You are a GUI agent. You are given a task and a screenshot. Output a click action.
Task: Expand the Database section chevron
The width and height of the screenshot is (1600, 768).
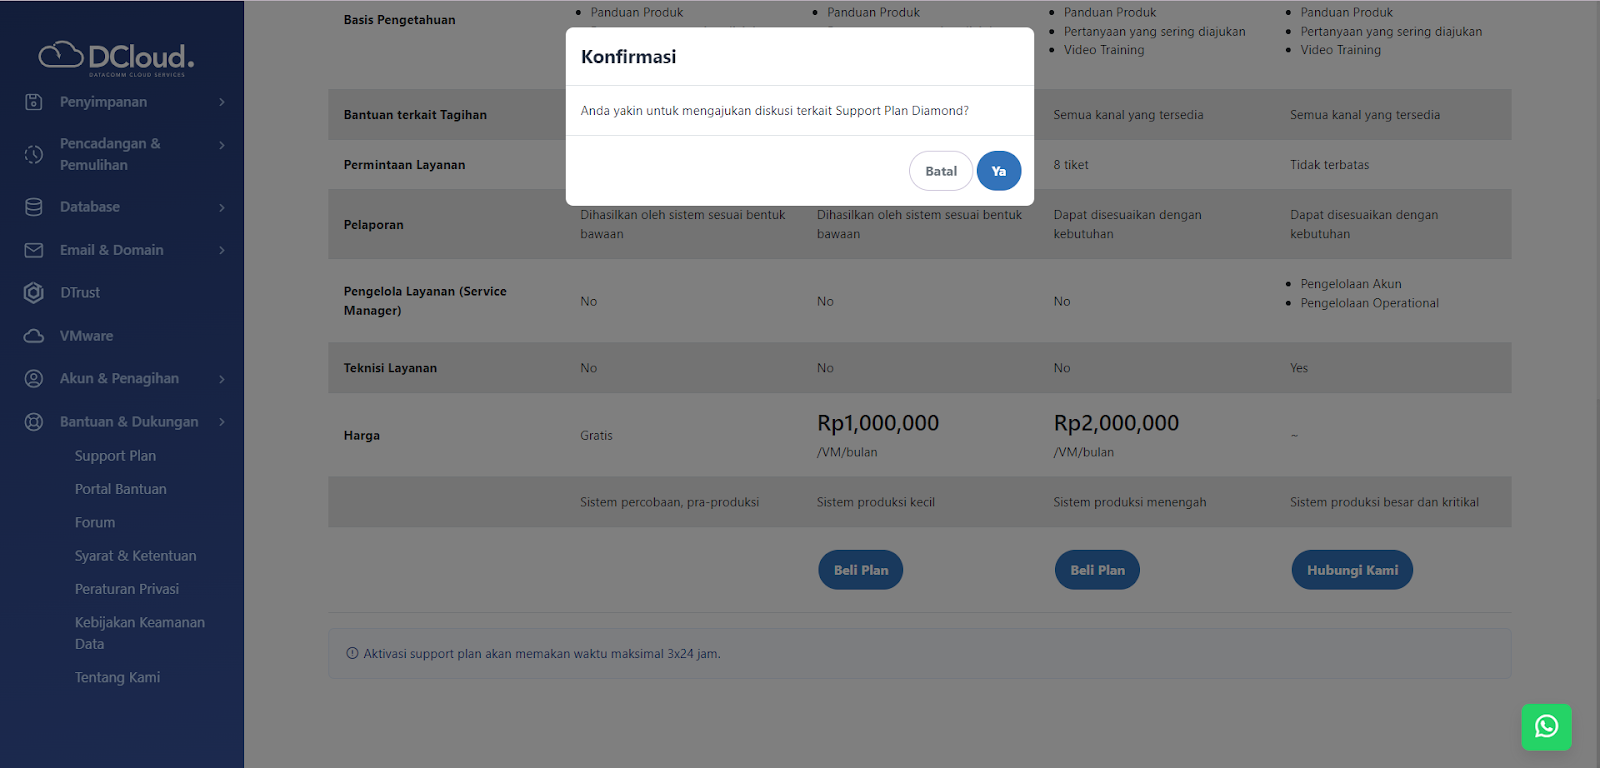click(222, 206)
